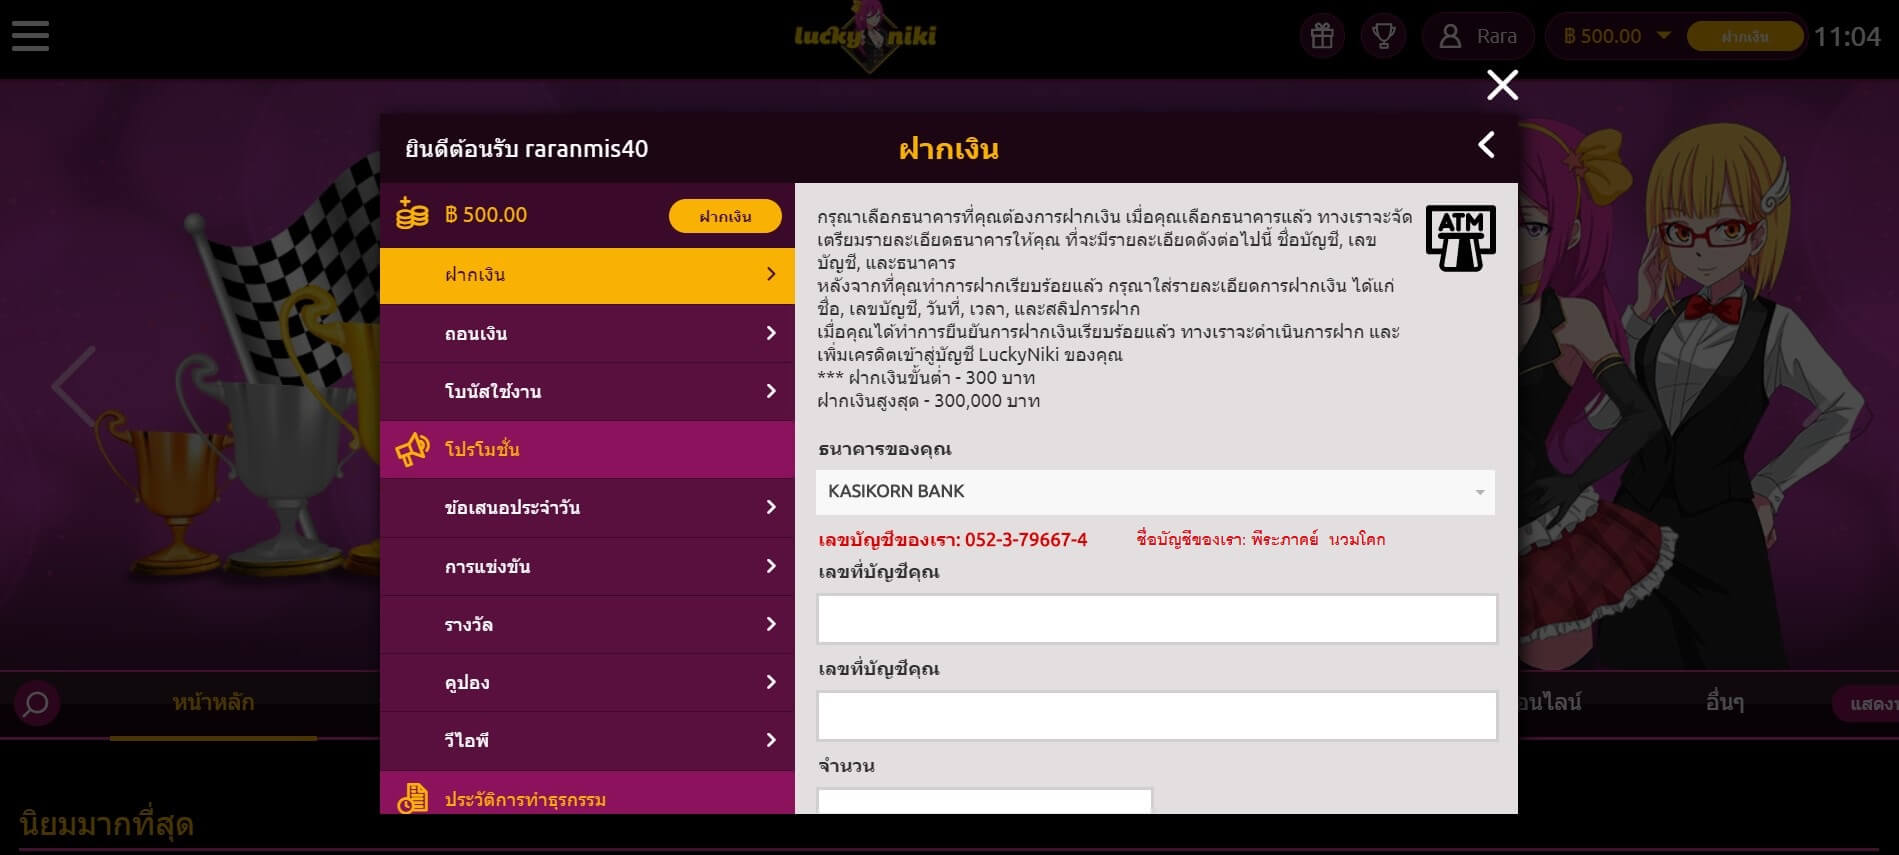The image size is (1899, 855).
Task: Click the trophy icon in header
Action: point(1383,37)
